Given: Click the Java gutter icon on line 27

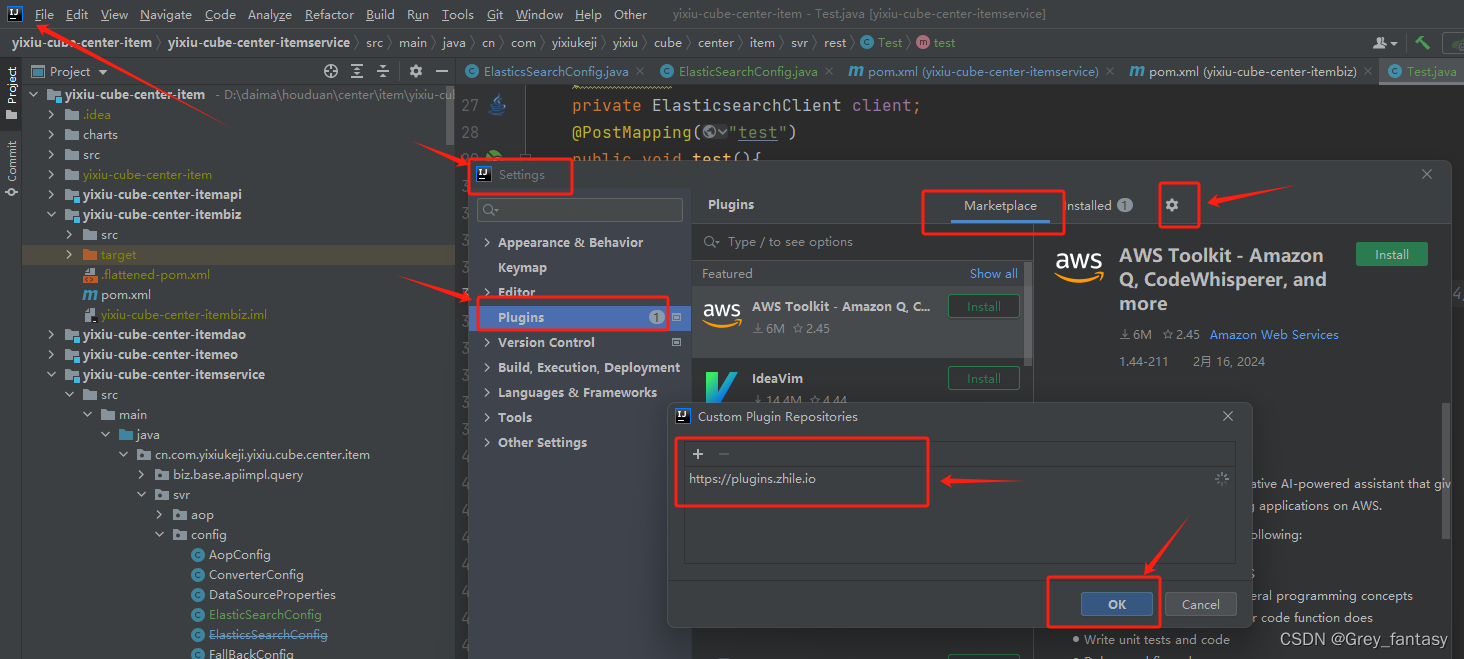Looking at the screenshot, I should pyautogui.click(x=497, y=105).
